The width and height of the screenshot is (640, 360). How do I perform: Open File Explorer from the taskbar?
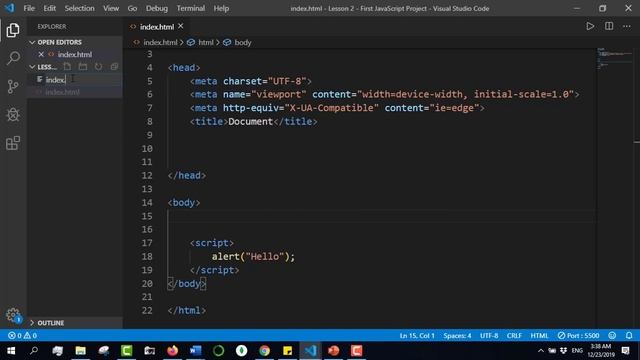pyautogui.click(x=80, y=351)
